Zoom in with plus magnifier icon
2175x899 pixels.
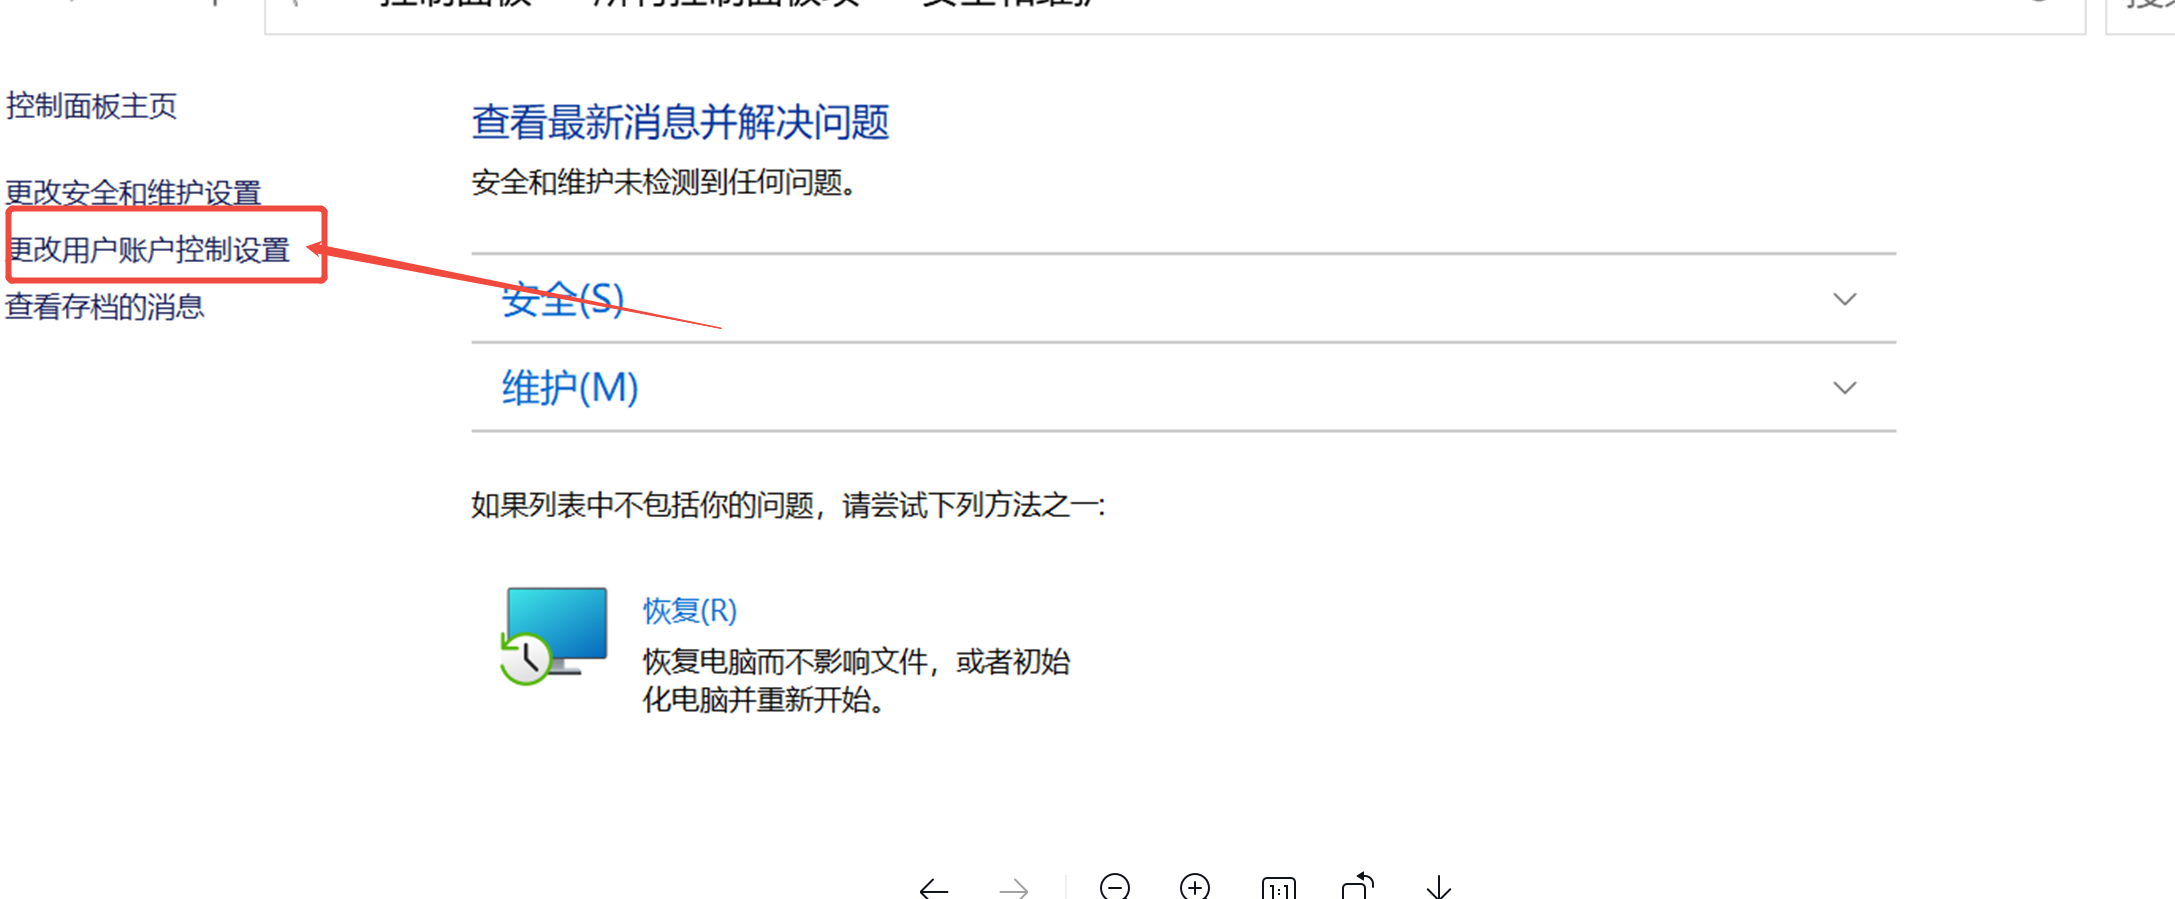(1195, 886)
